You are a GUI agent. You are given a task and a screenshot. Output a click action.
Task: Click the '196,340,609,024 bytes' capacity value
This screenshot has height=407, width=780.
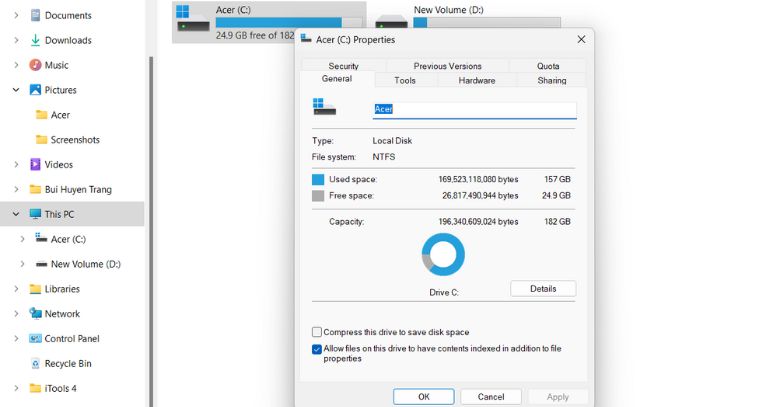[478, 222]
